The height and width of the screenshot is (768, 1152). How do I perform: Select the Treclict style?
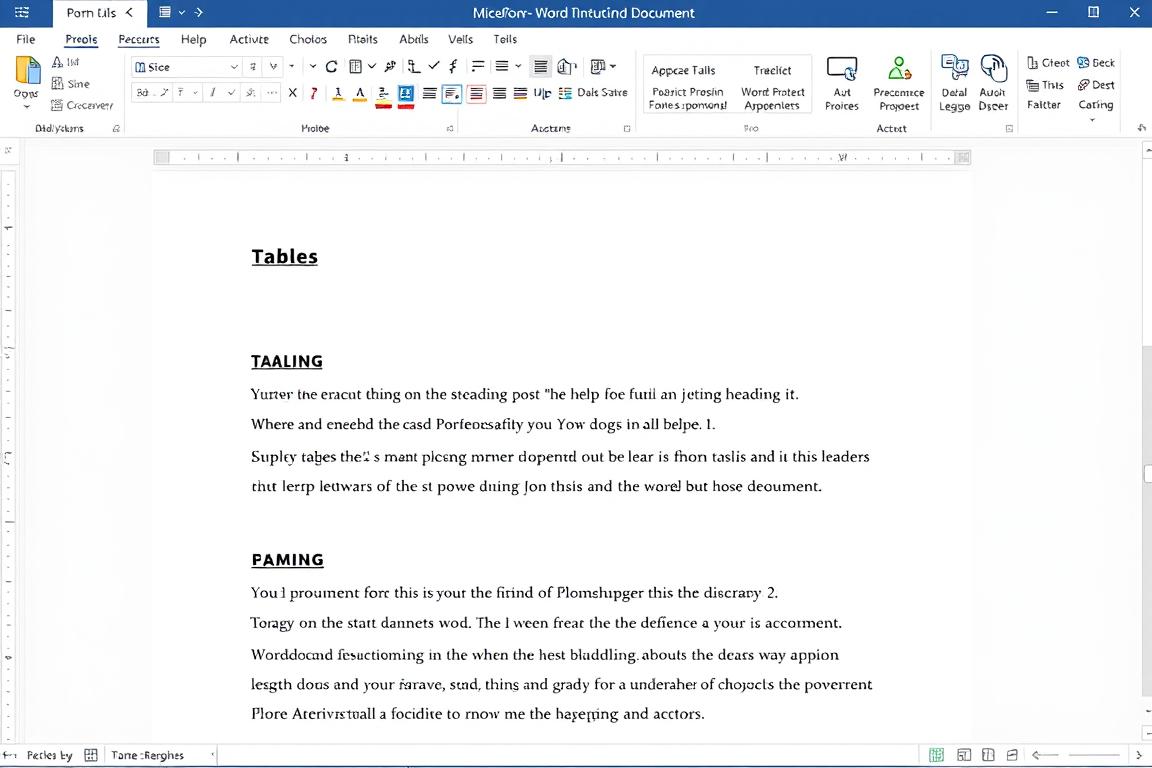(772, 71)
